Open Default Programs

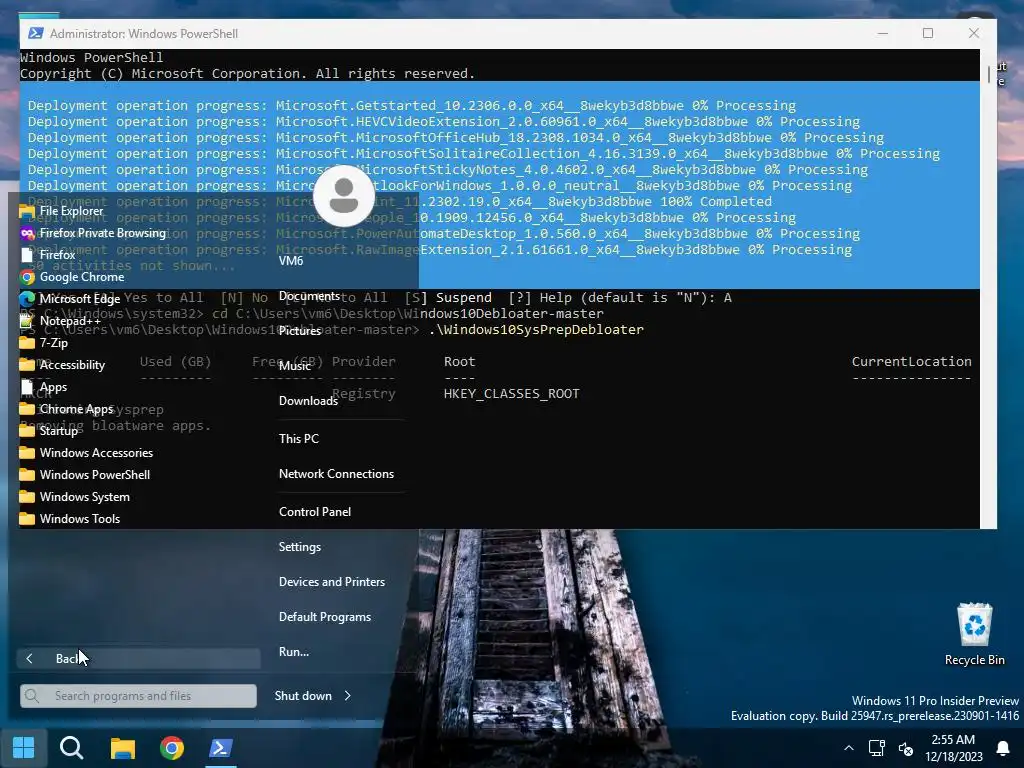pyautogui.click(x=325, y=617)
